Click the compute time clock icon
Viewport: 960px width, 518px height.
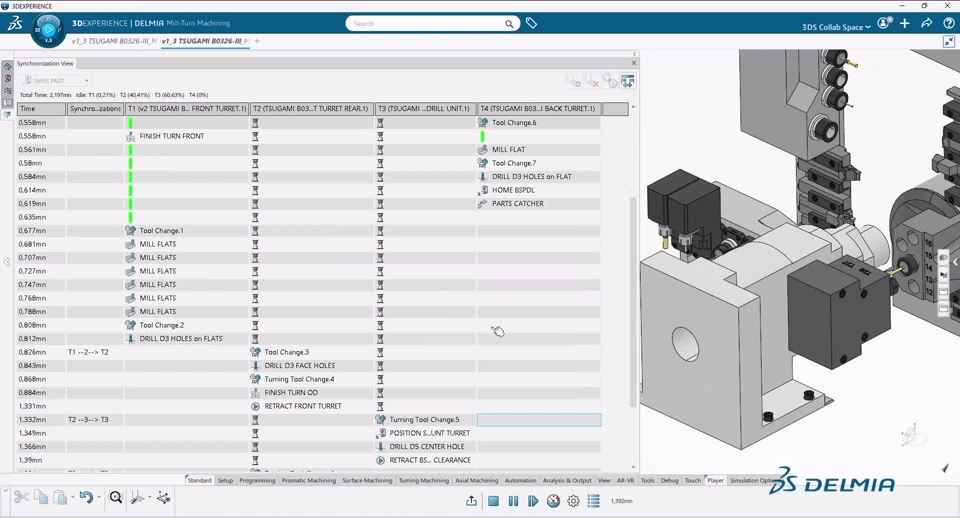point(610,81)
